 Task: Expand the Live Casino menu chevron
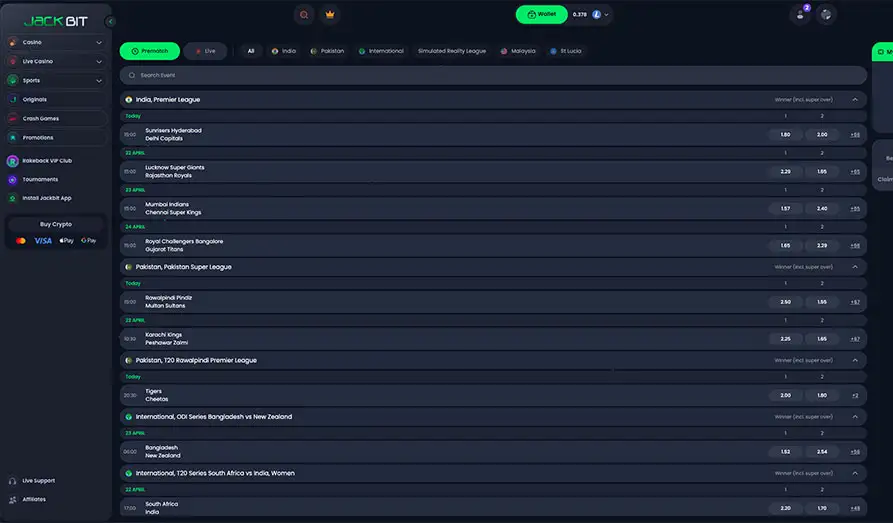click(99, 62)
